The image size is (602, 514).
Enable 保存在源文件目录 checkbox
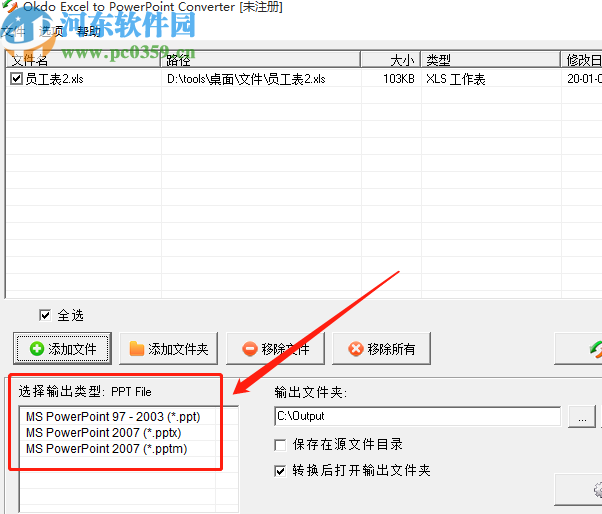point(280,445)
